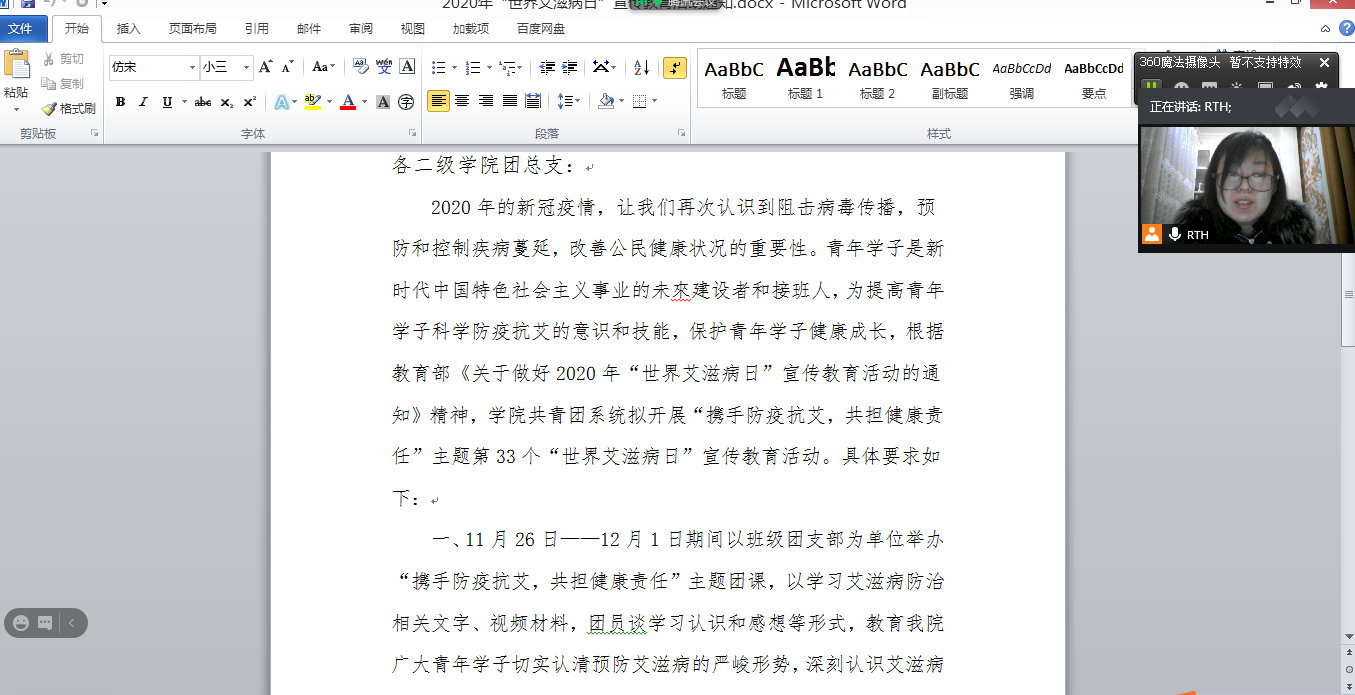Viewport: 1355px width, 695px height.
Task: Click the red font color swatch
Action: click(347, 102)
